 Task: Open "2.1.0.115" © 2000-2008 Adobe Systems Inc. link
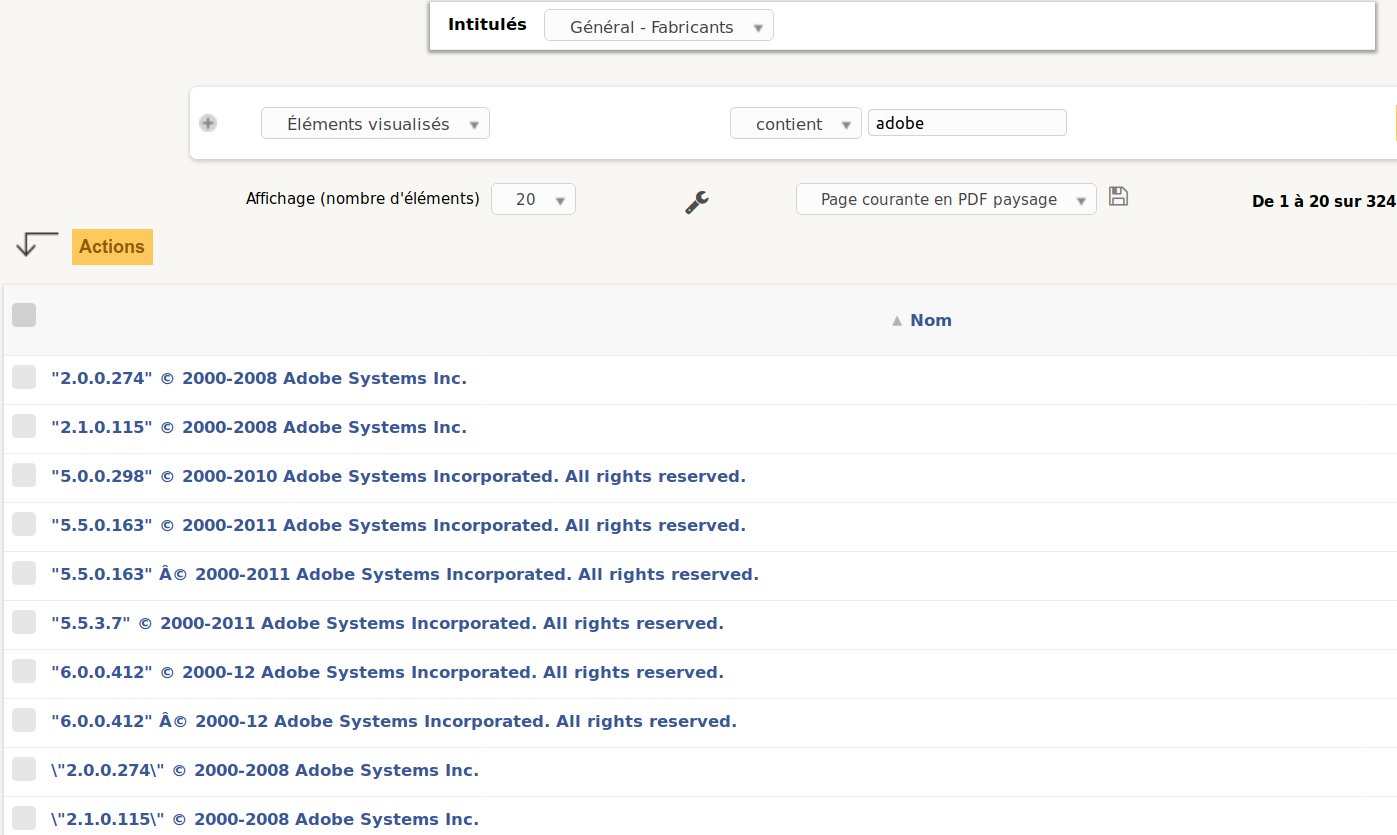tap(259, 427)
